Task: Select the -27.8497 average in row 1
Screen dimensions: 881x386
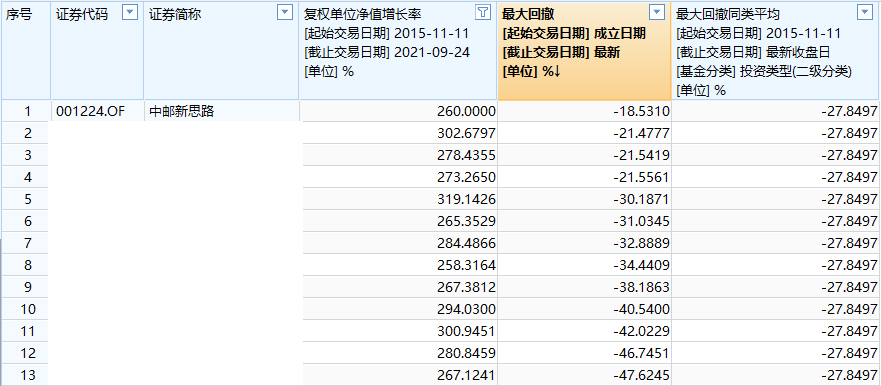Action: 849,112
